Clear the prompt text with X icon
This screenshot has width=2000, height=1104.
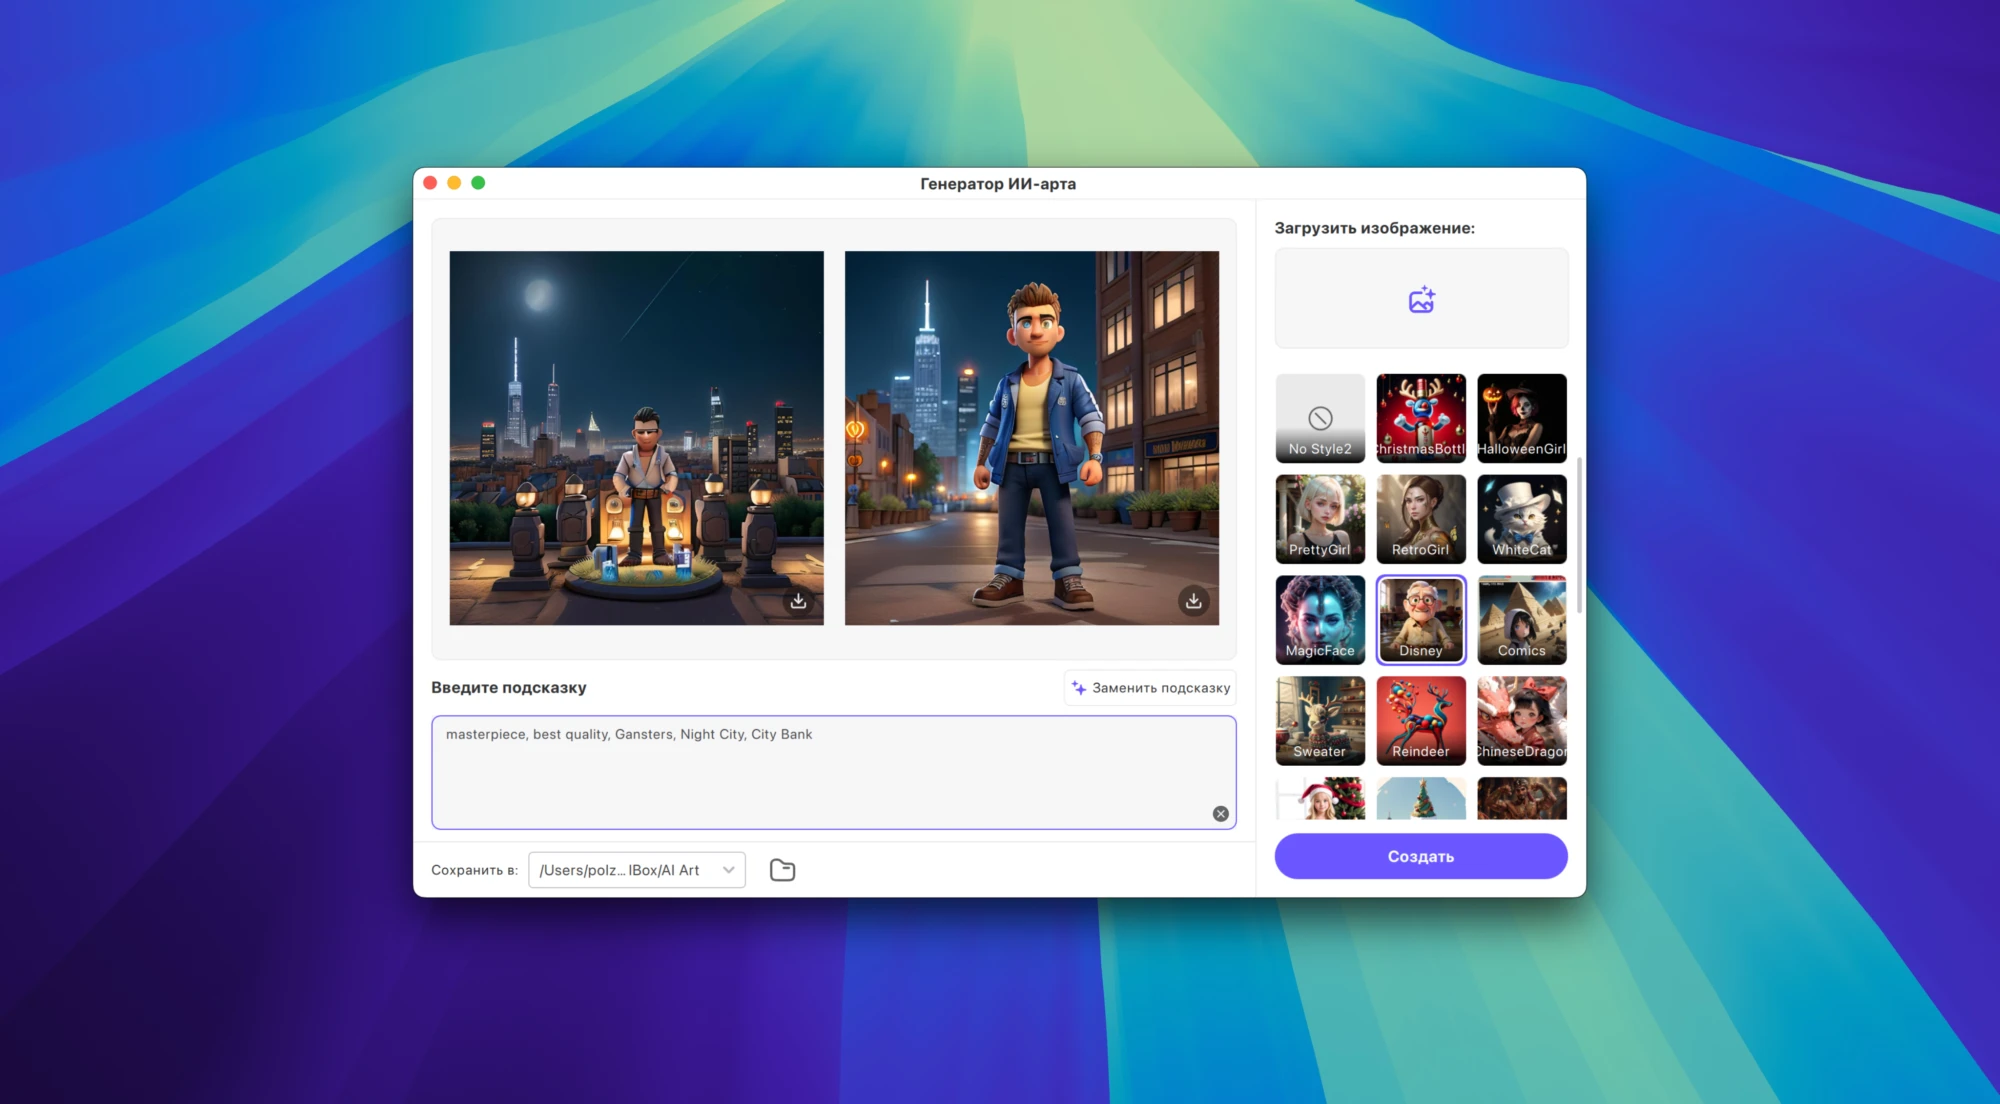[x=1220, y=814]
